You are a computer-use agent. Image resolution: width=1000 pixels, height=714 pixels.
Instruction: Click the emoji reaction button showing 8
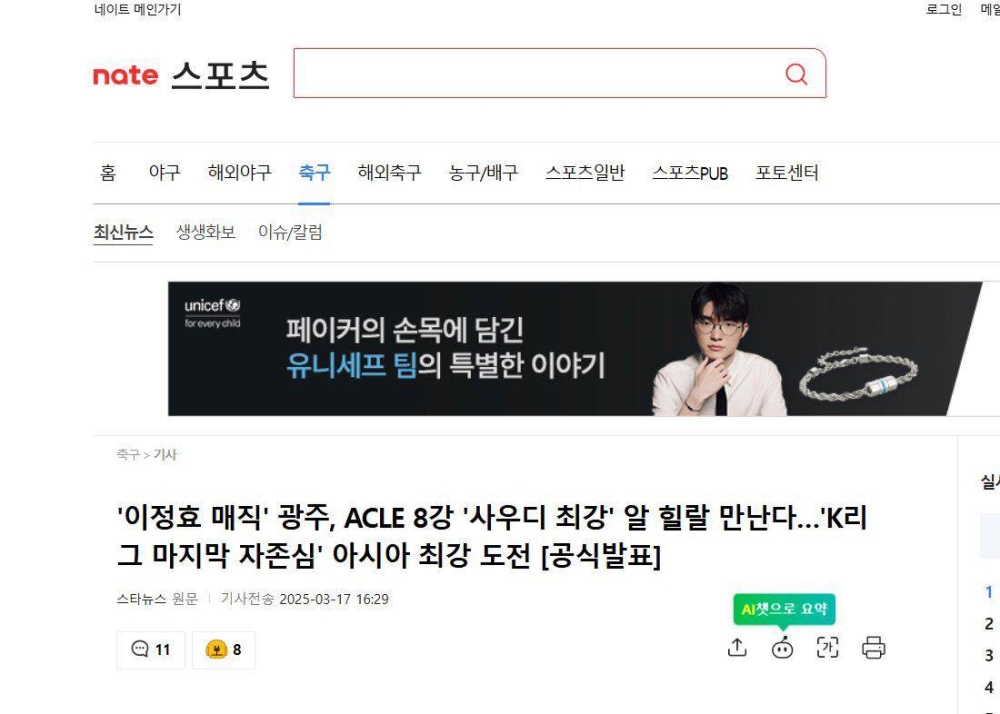pyautogui.click(x=223, y=650)
